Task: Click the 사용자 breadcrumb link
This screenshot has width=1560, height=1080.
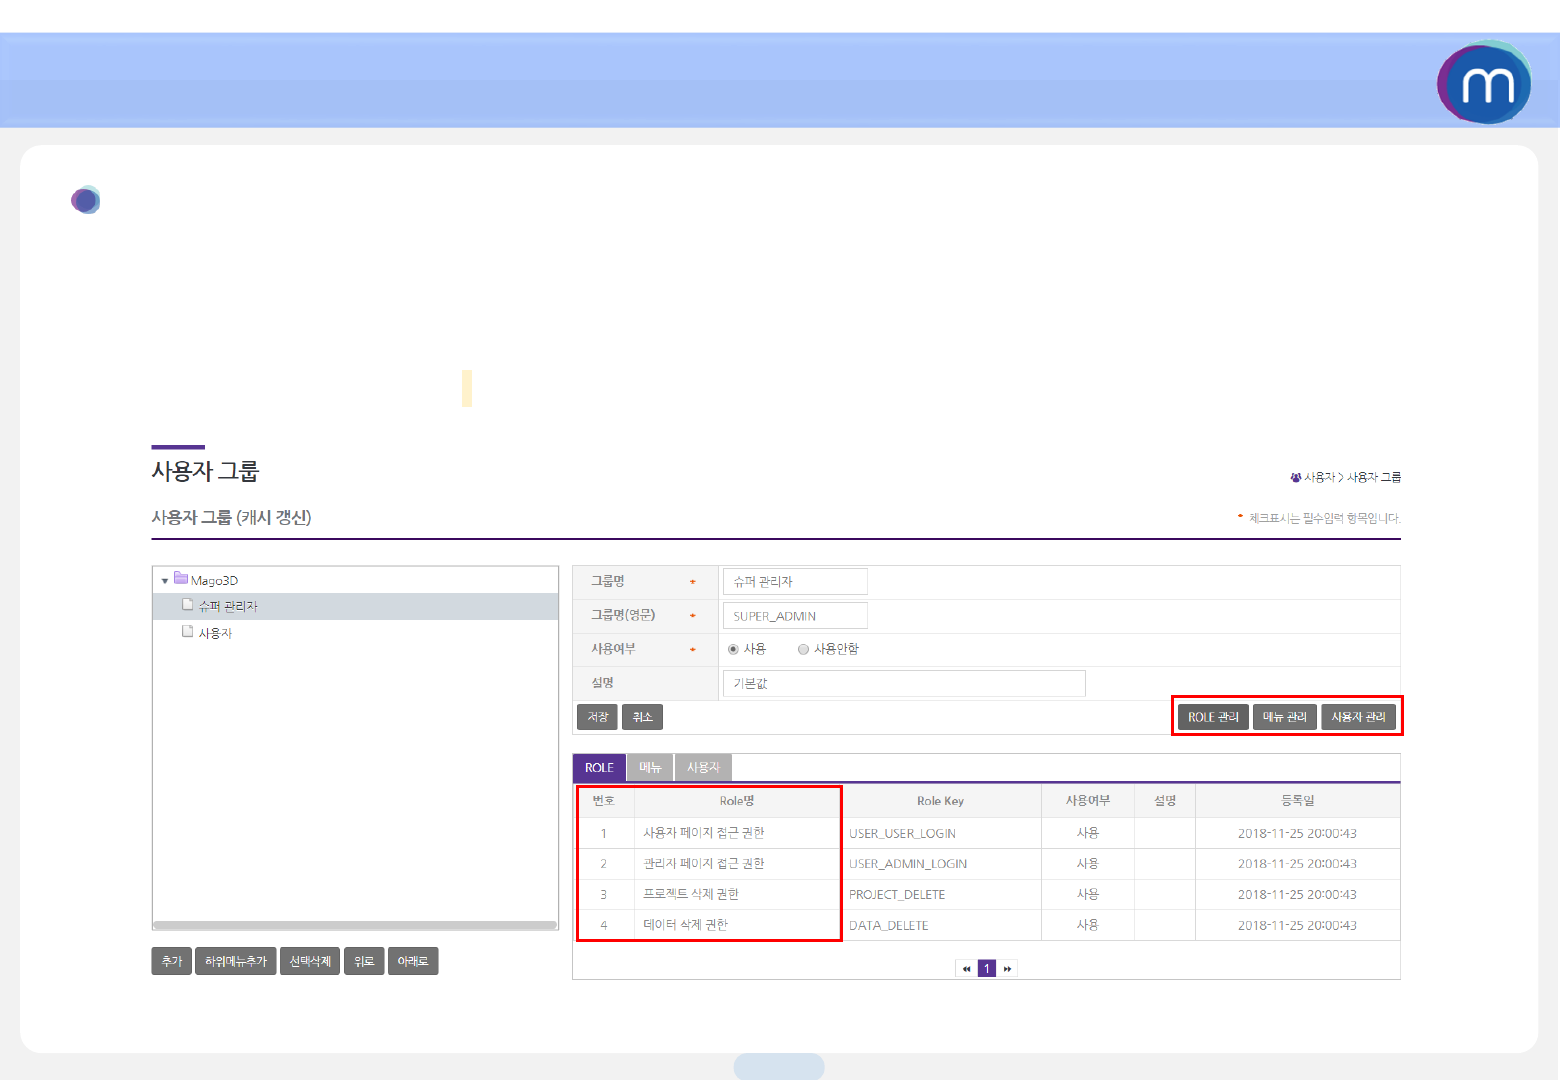Action: point(1319,478)
